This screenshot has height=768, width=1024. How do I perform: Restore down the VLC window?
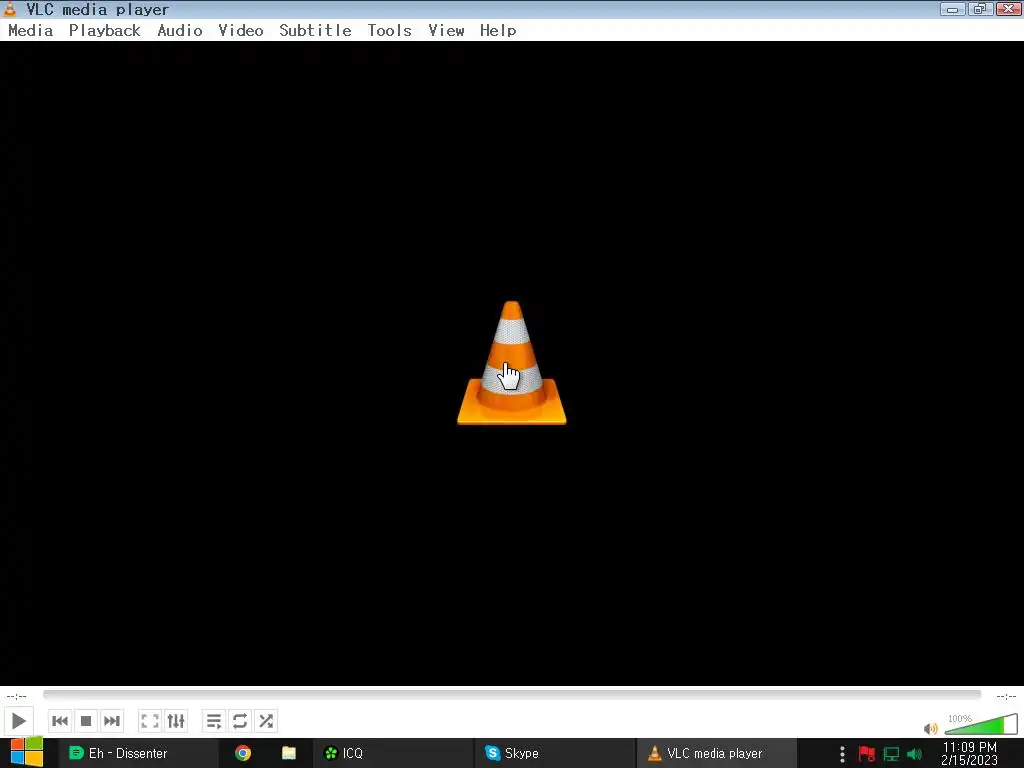(980, 9)
